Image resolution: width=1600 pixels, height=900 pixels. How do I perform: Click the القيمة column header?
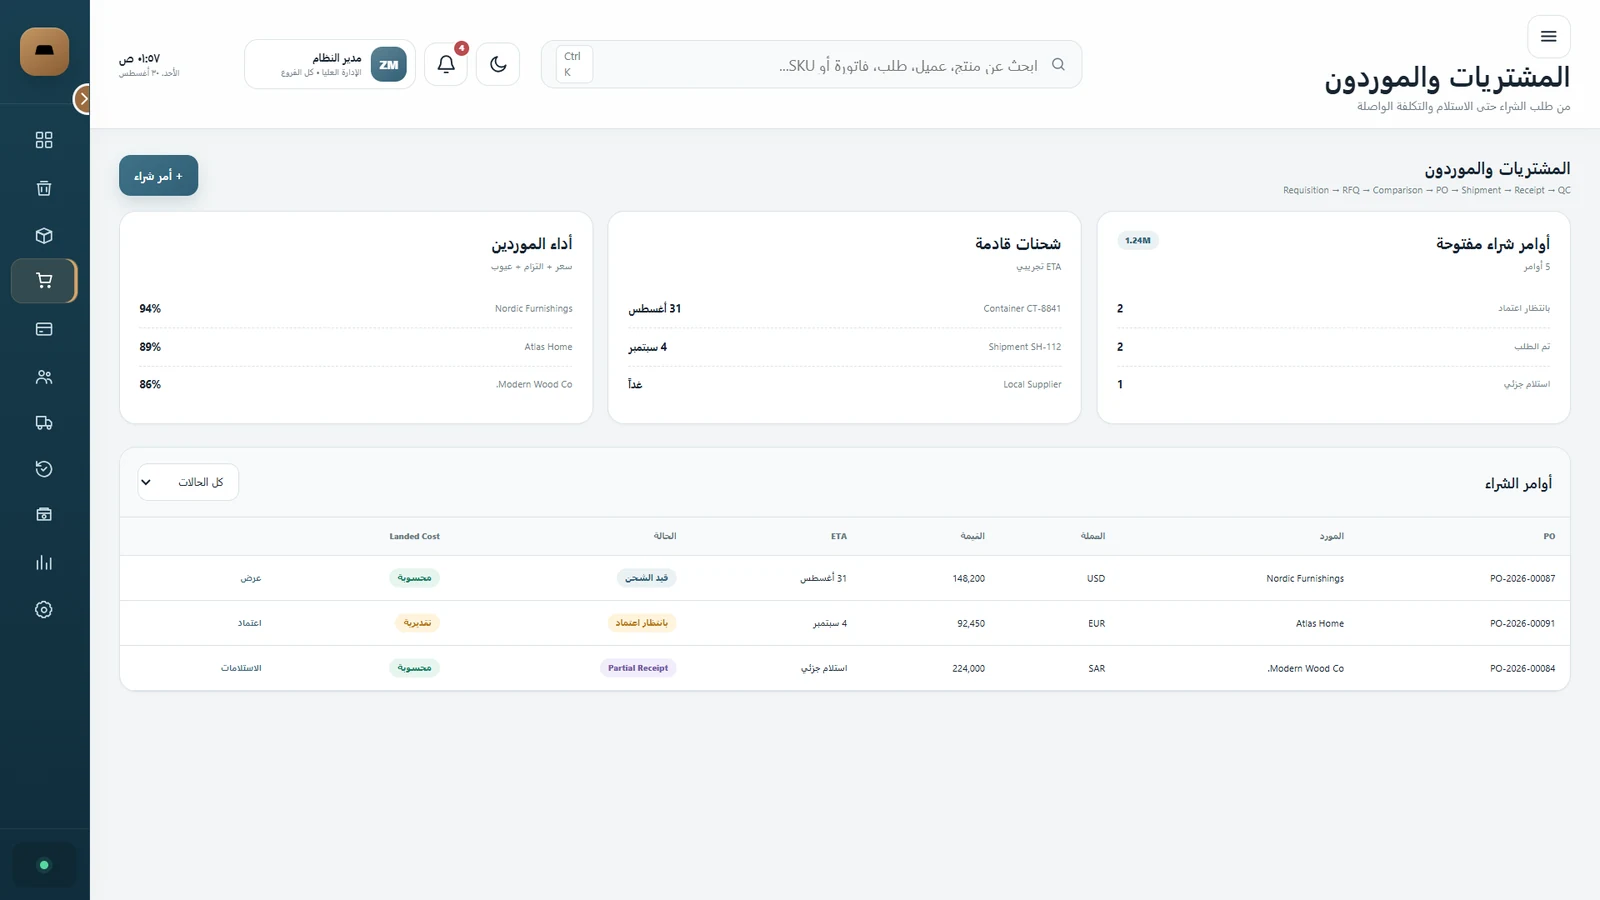pos(972,537)
